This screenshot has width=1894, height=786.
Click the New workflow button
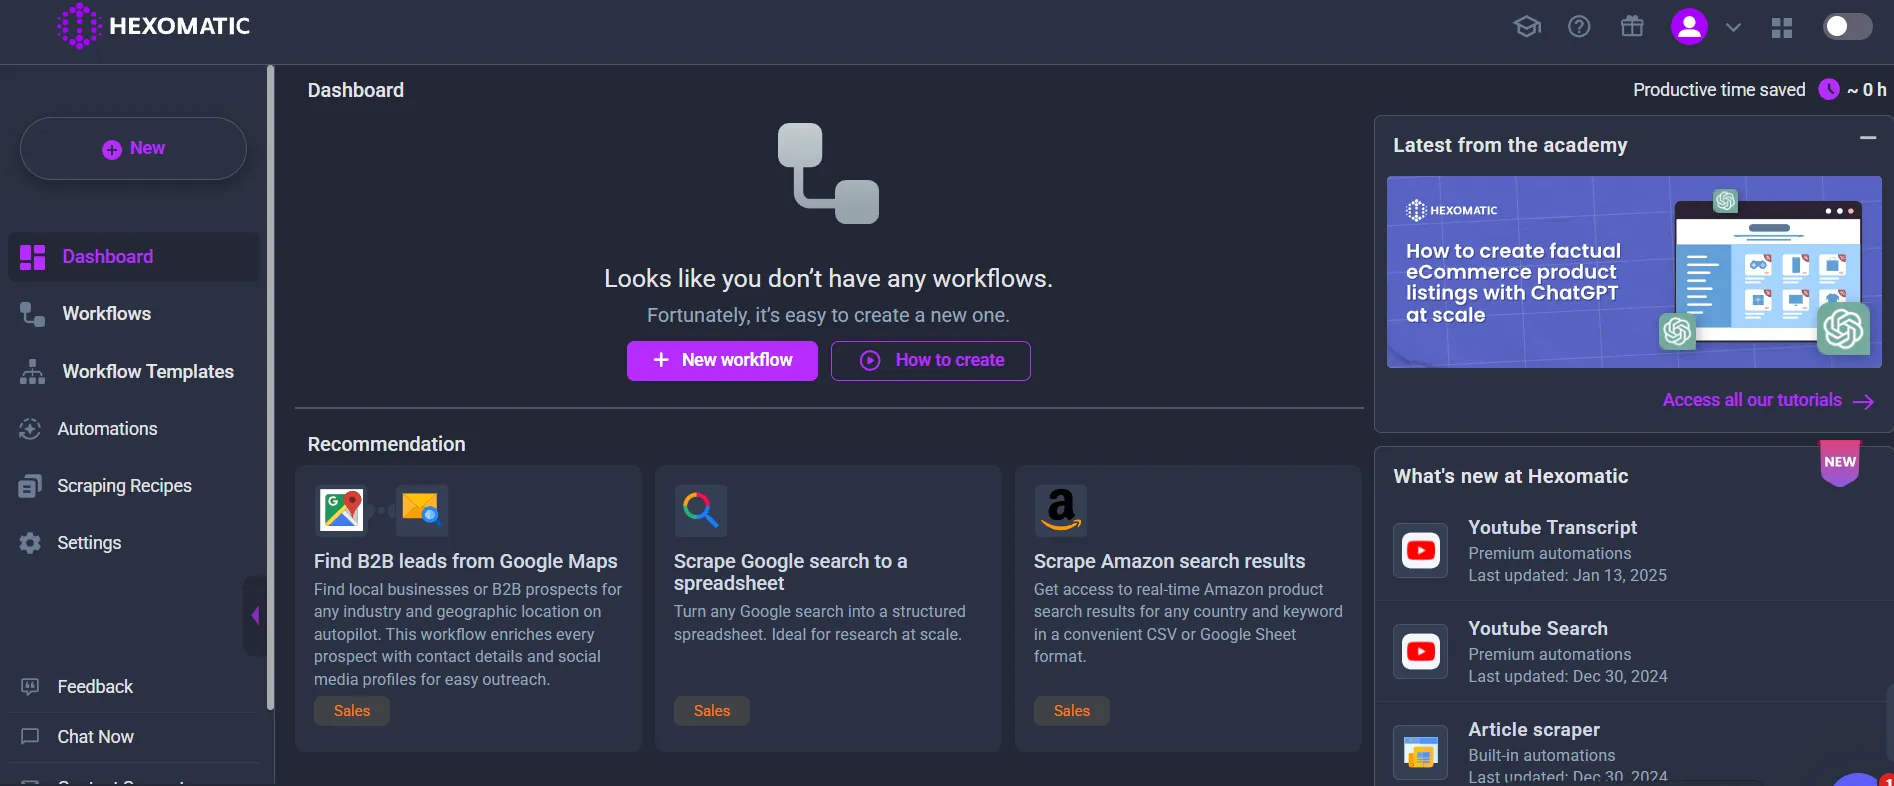click(722, 361)
